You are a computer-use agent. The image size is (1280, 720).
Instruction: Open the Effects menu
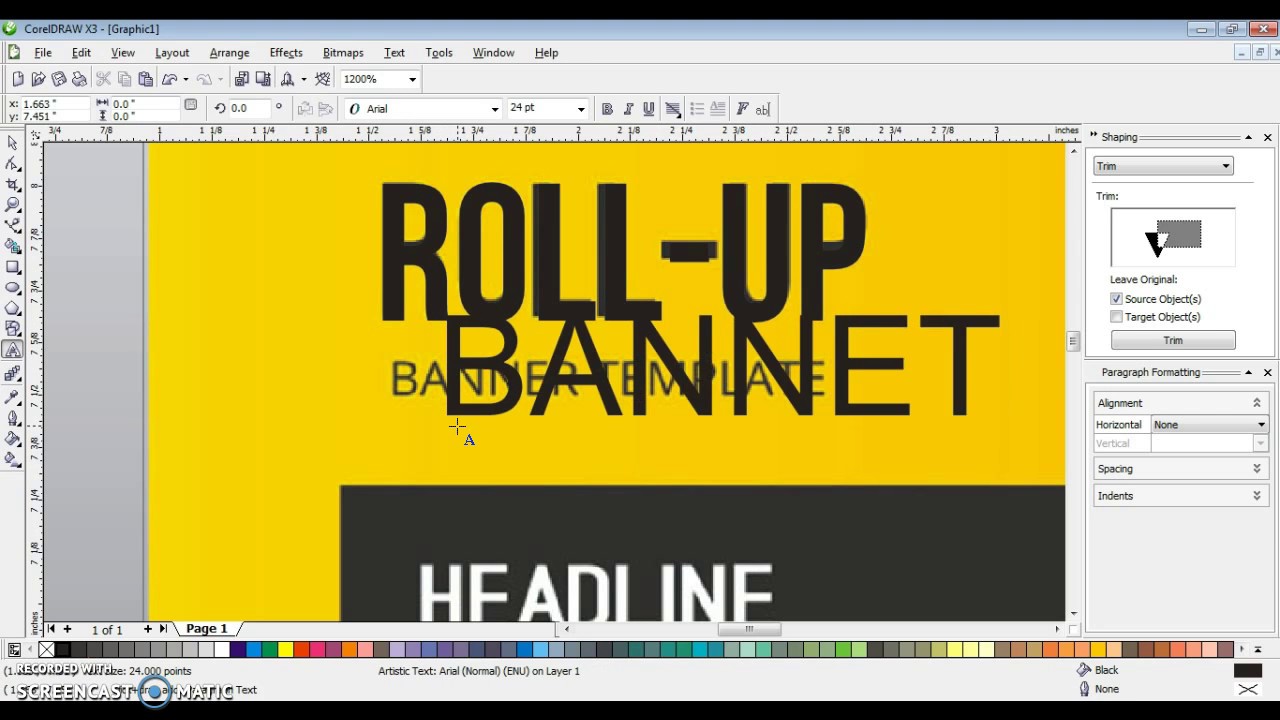(x=286, y=53)
